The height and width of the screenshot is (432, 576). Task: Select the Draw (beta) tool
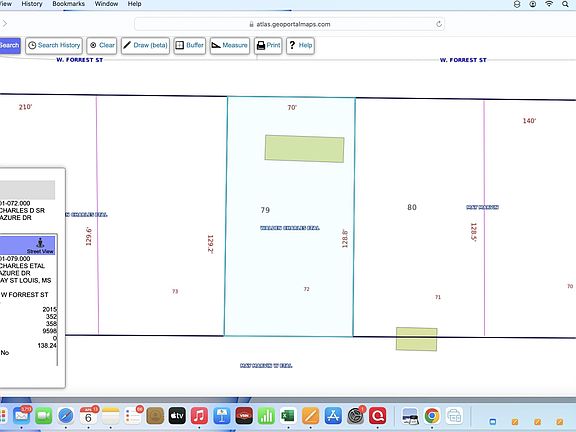click(145, 46)
